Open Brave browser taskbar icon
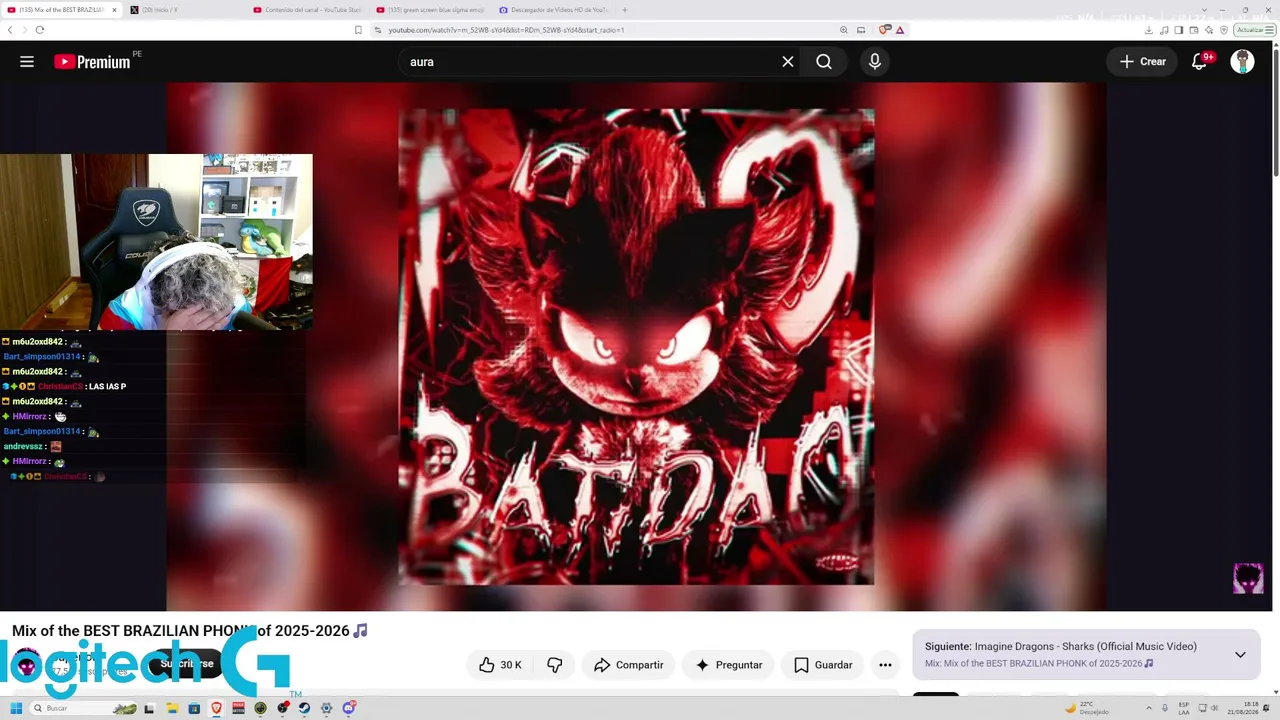This screenshot has width=1280, height=720. pos(216,708)
